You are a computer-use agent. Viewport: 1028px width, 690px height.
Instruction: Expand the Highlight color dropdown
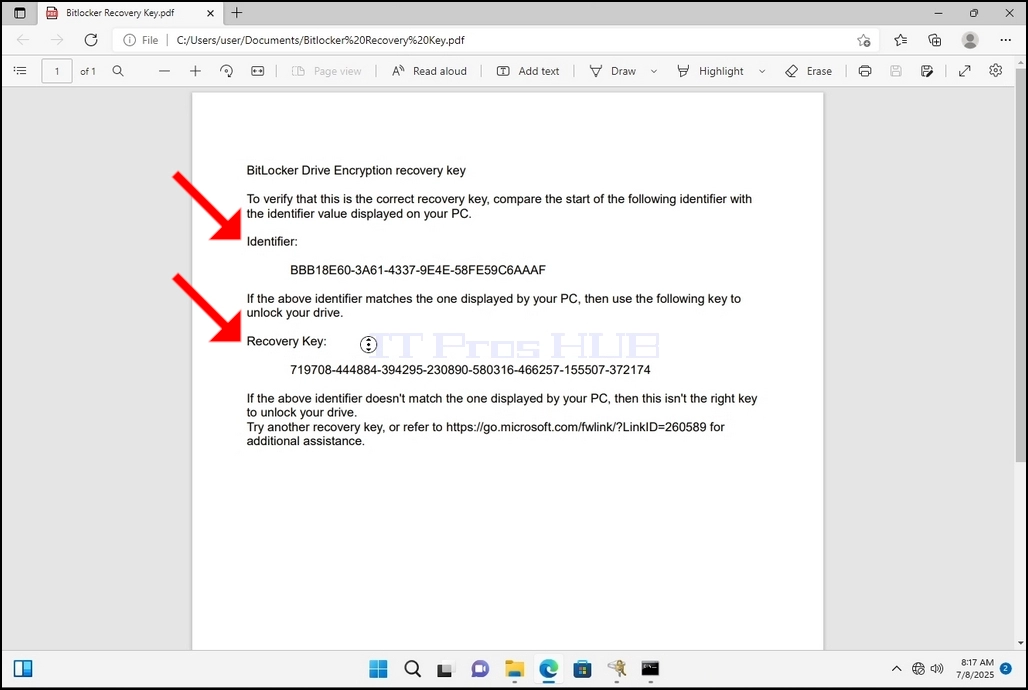pos(762,71)
